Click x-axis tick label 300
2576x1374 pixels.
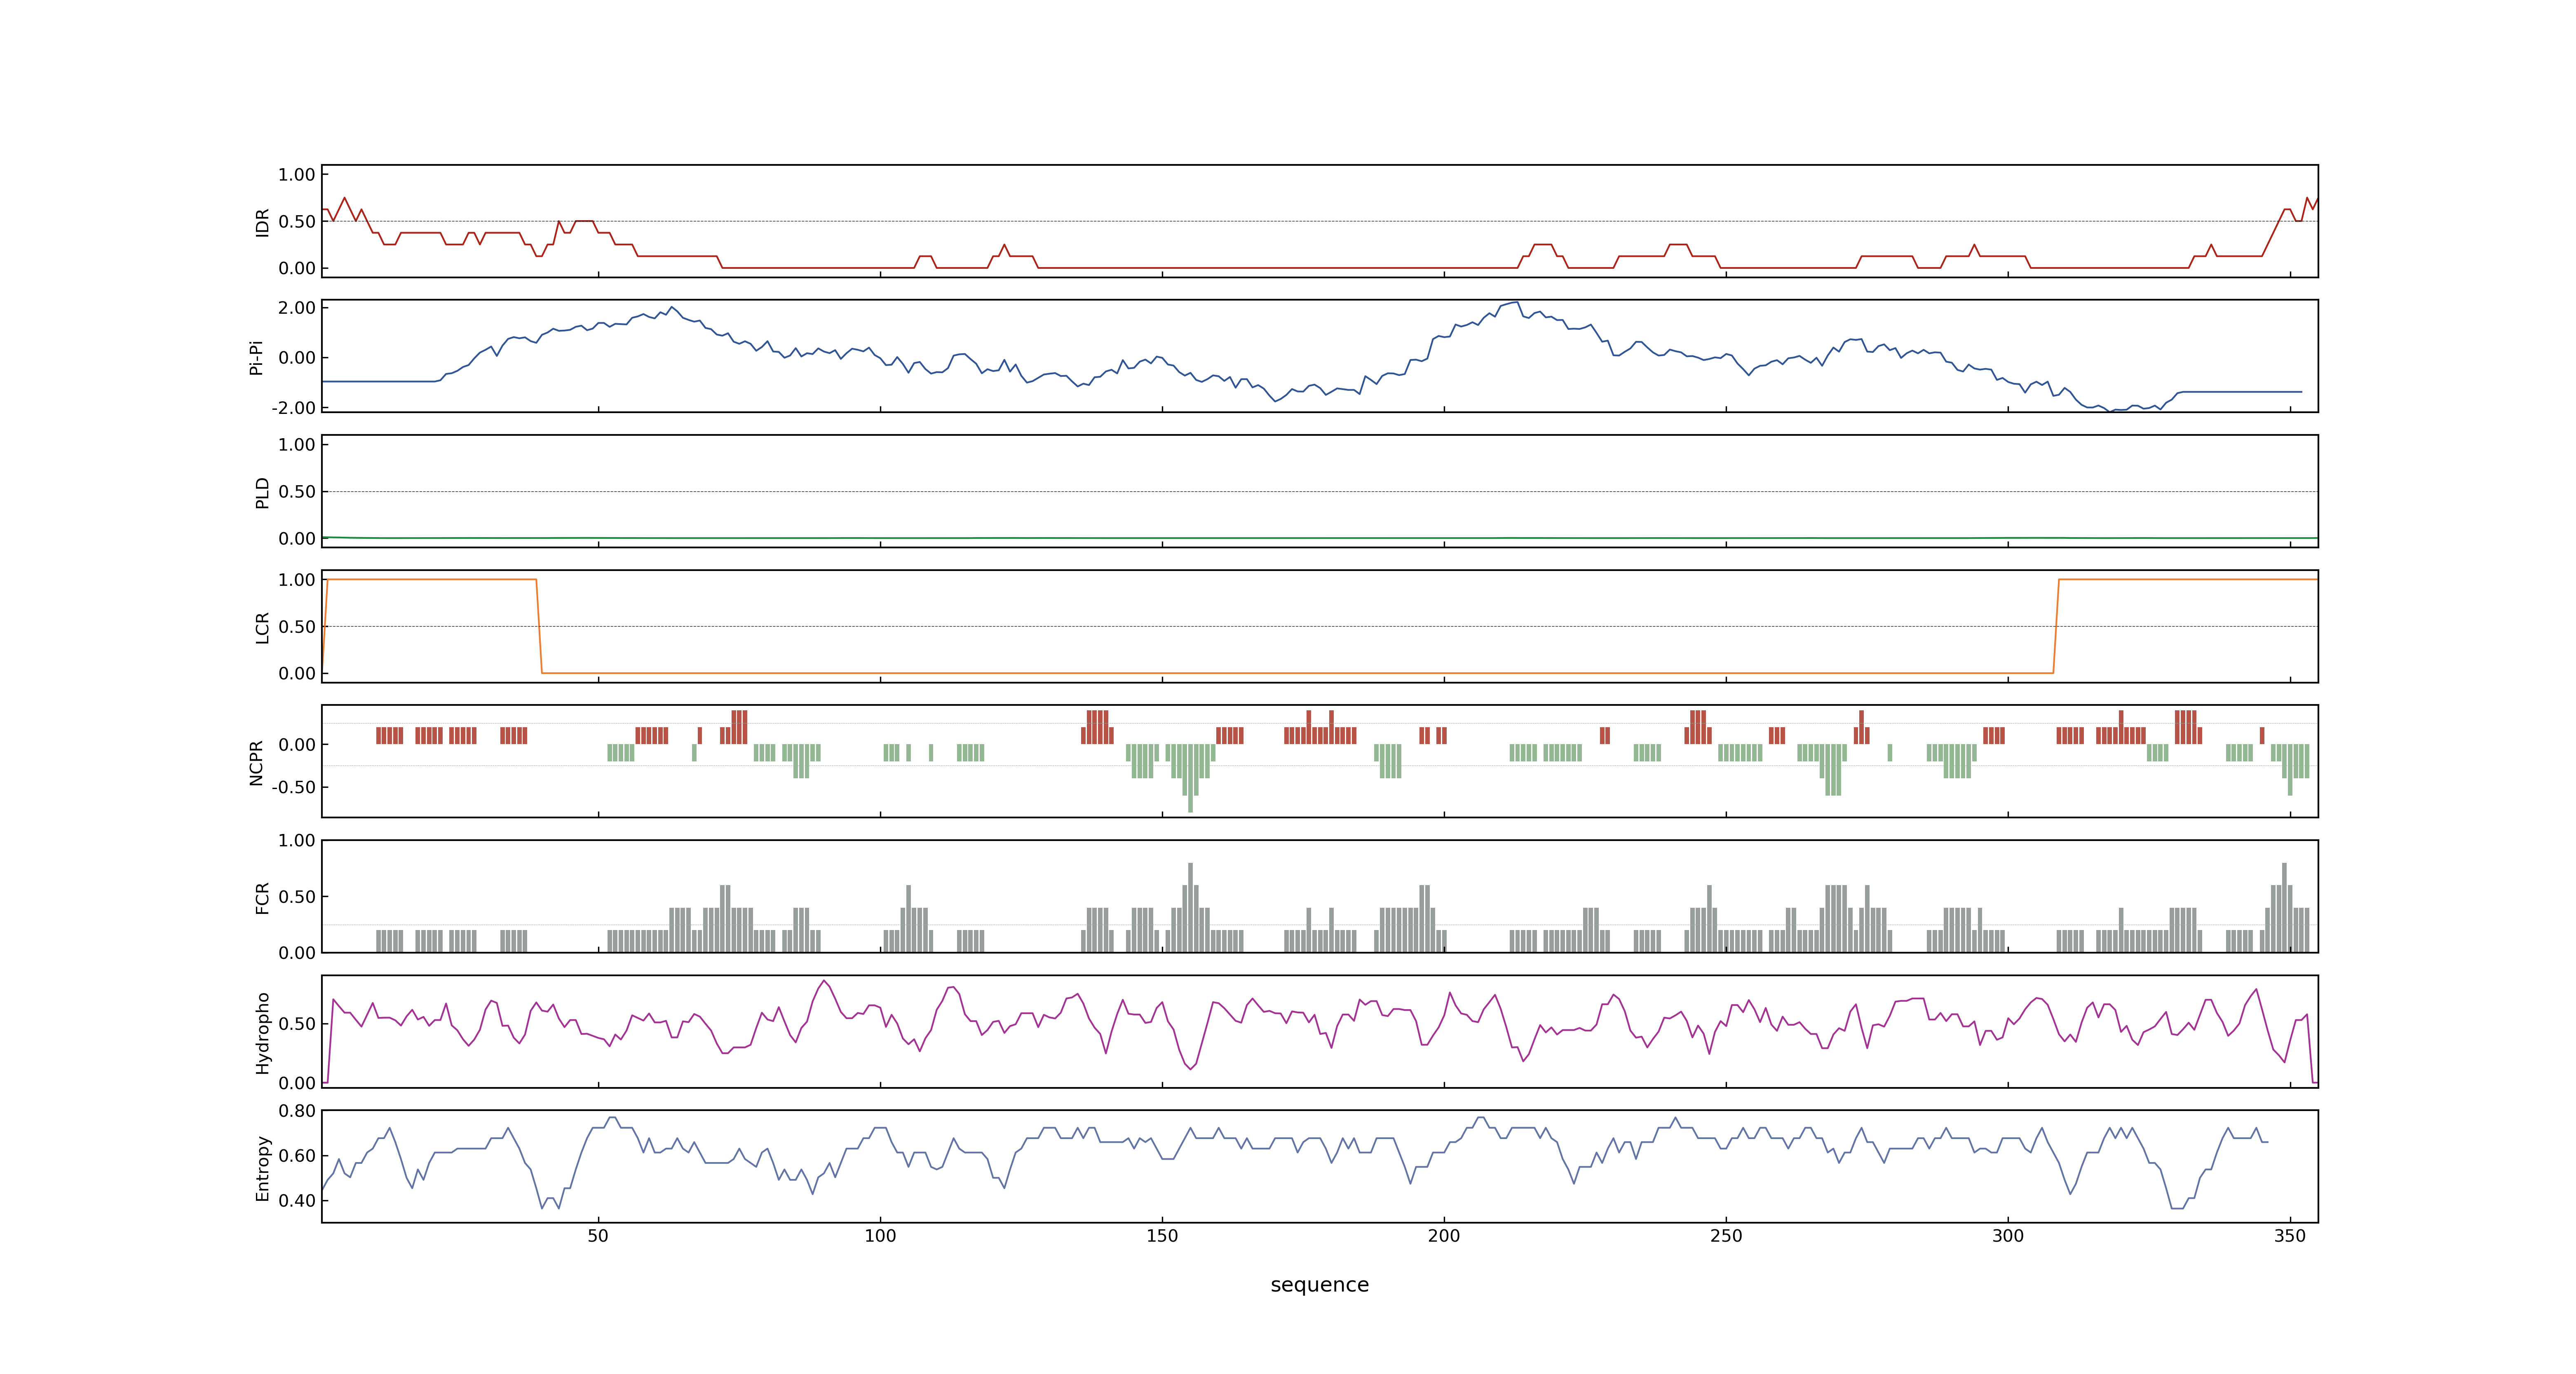click(x=2008, y=1236)
